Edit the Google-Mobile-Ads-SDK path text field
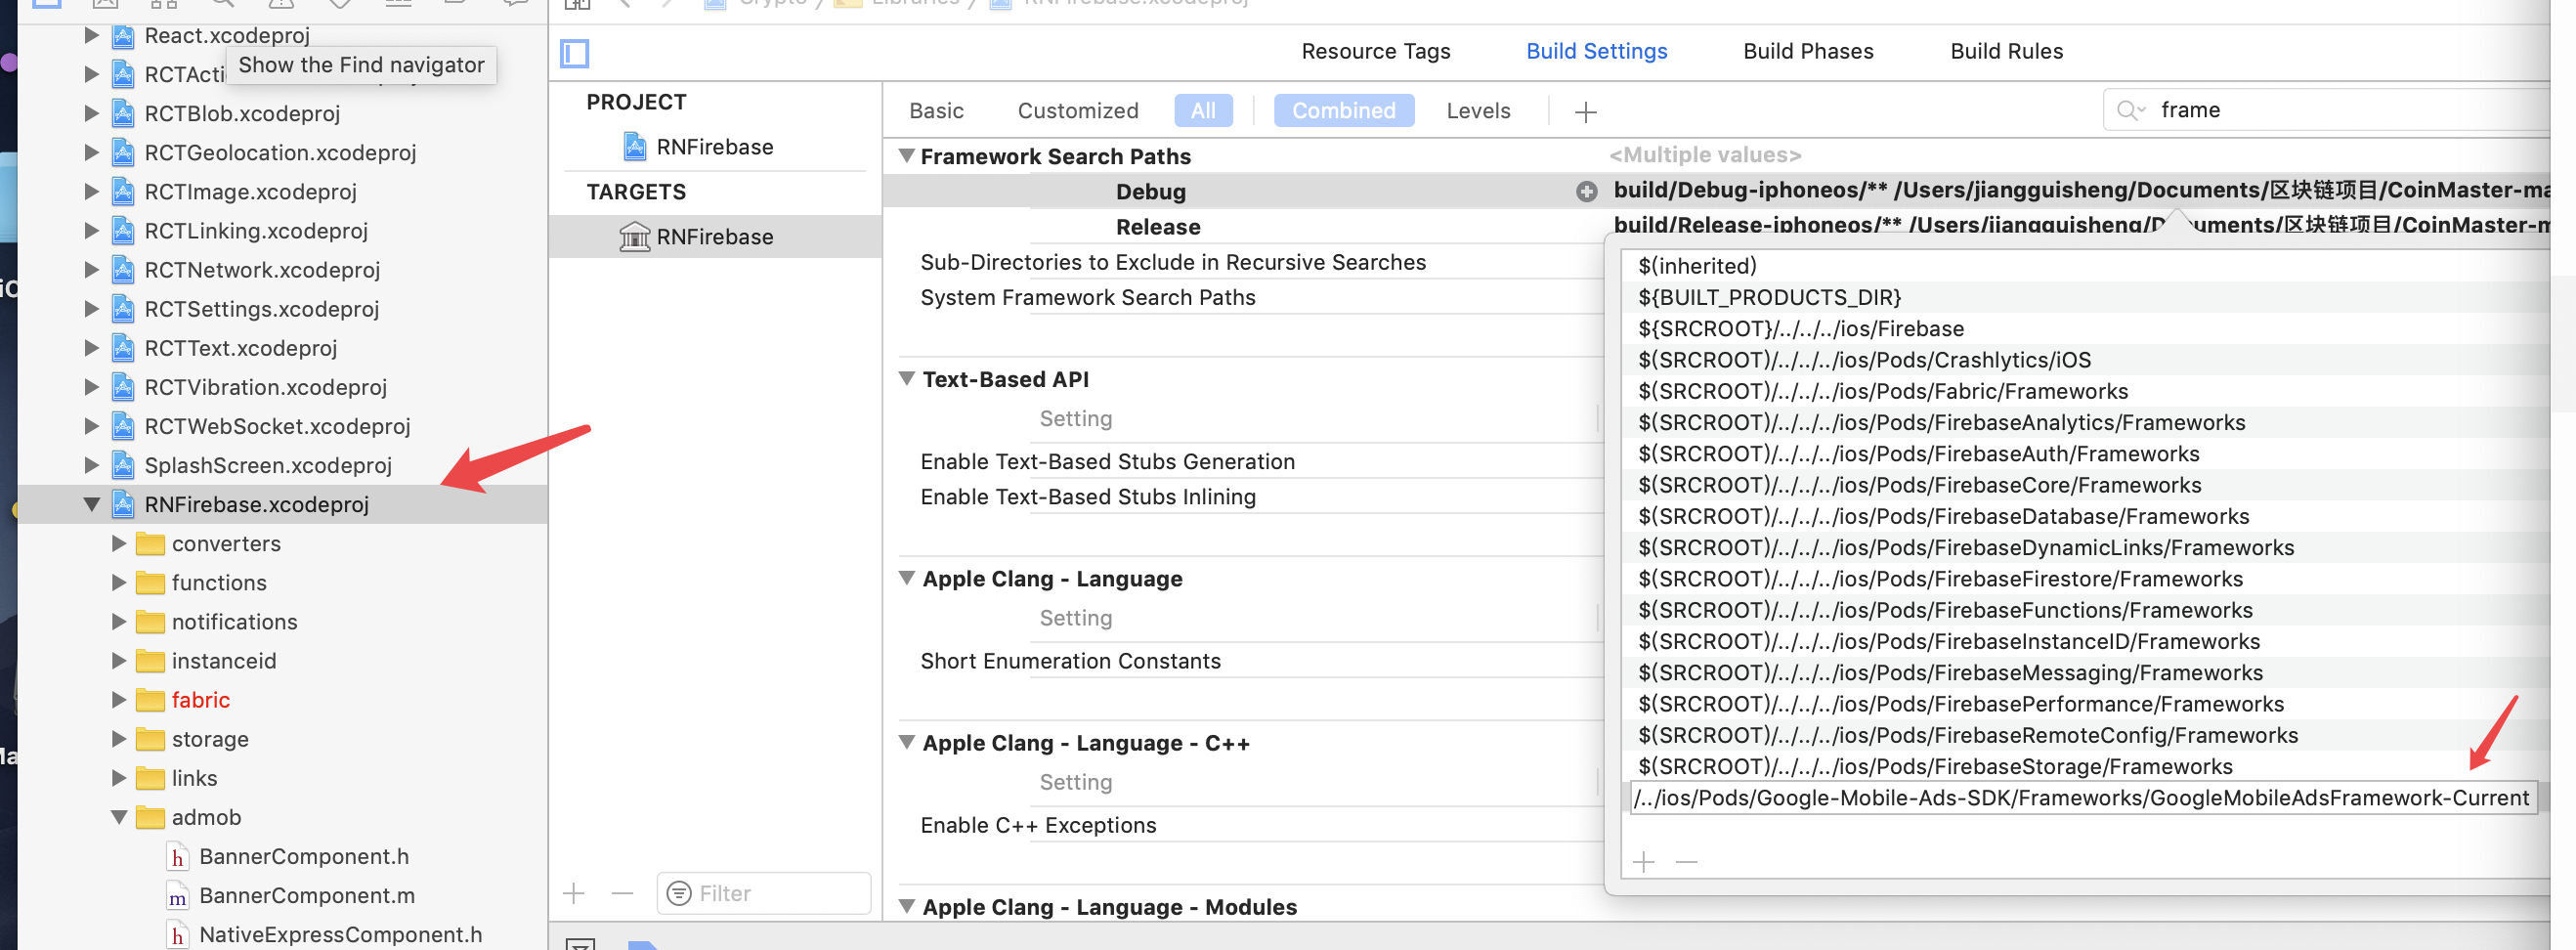The image size is (2576, 950). point(2083,798)
